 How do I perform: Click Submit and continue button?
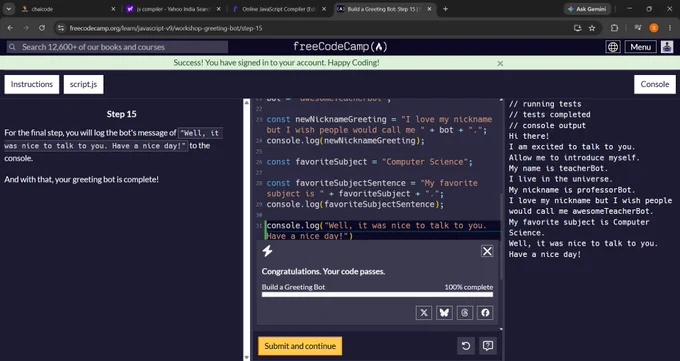300,346
